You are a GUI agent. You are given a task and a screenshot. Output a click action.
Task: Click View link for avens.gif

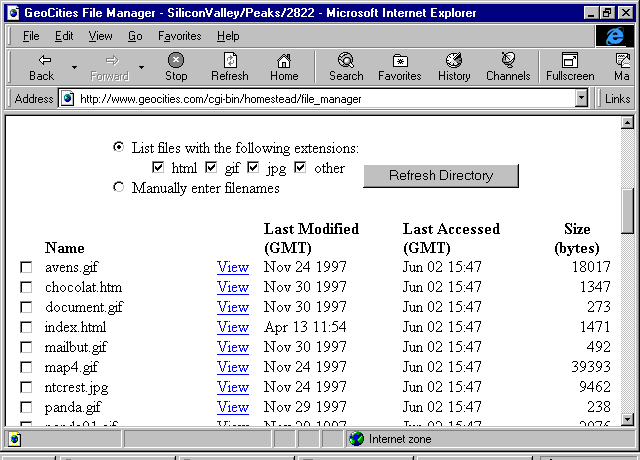click(233, 267)
